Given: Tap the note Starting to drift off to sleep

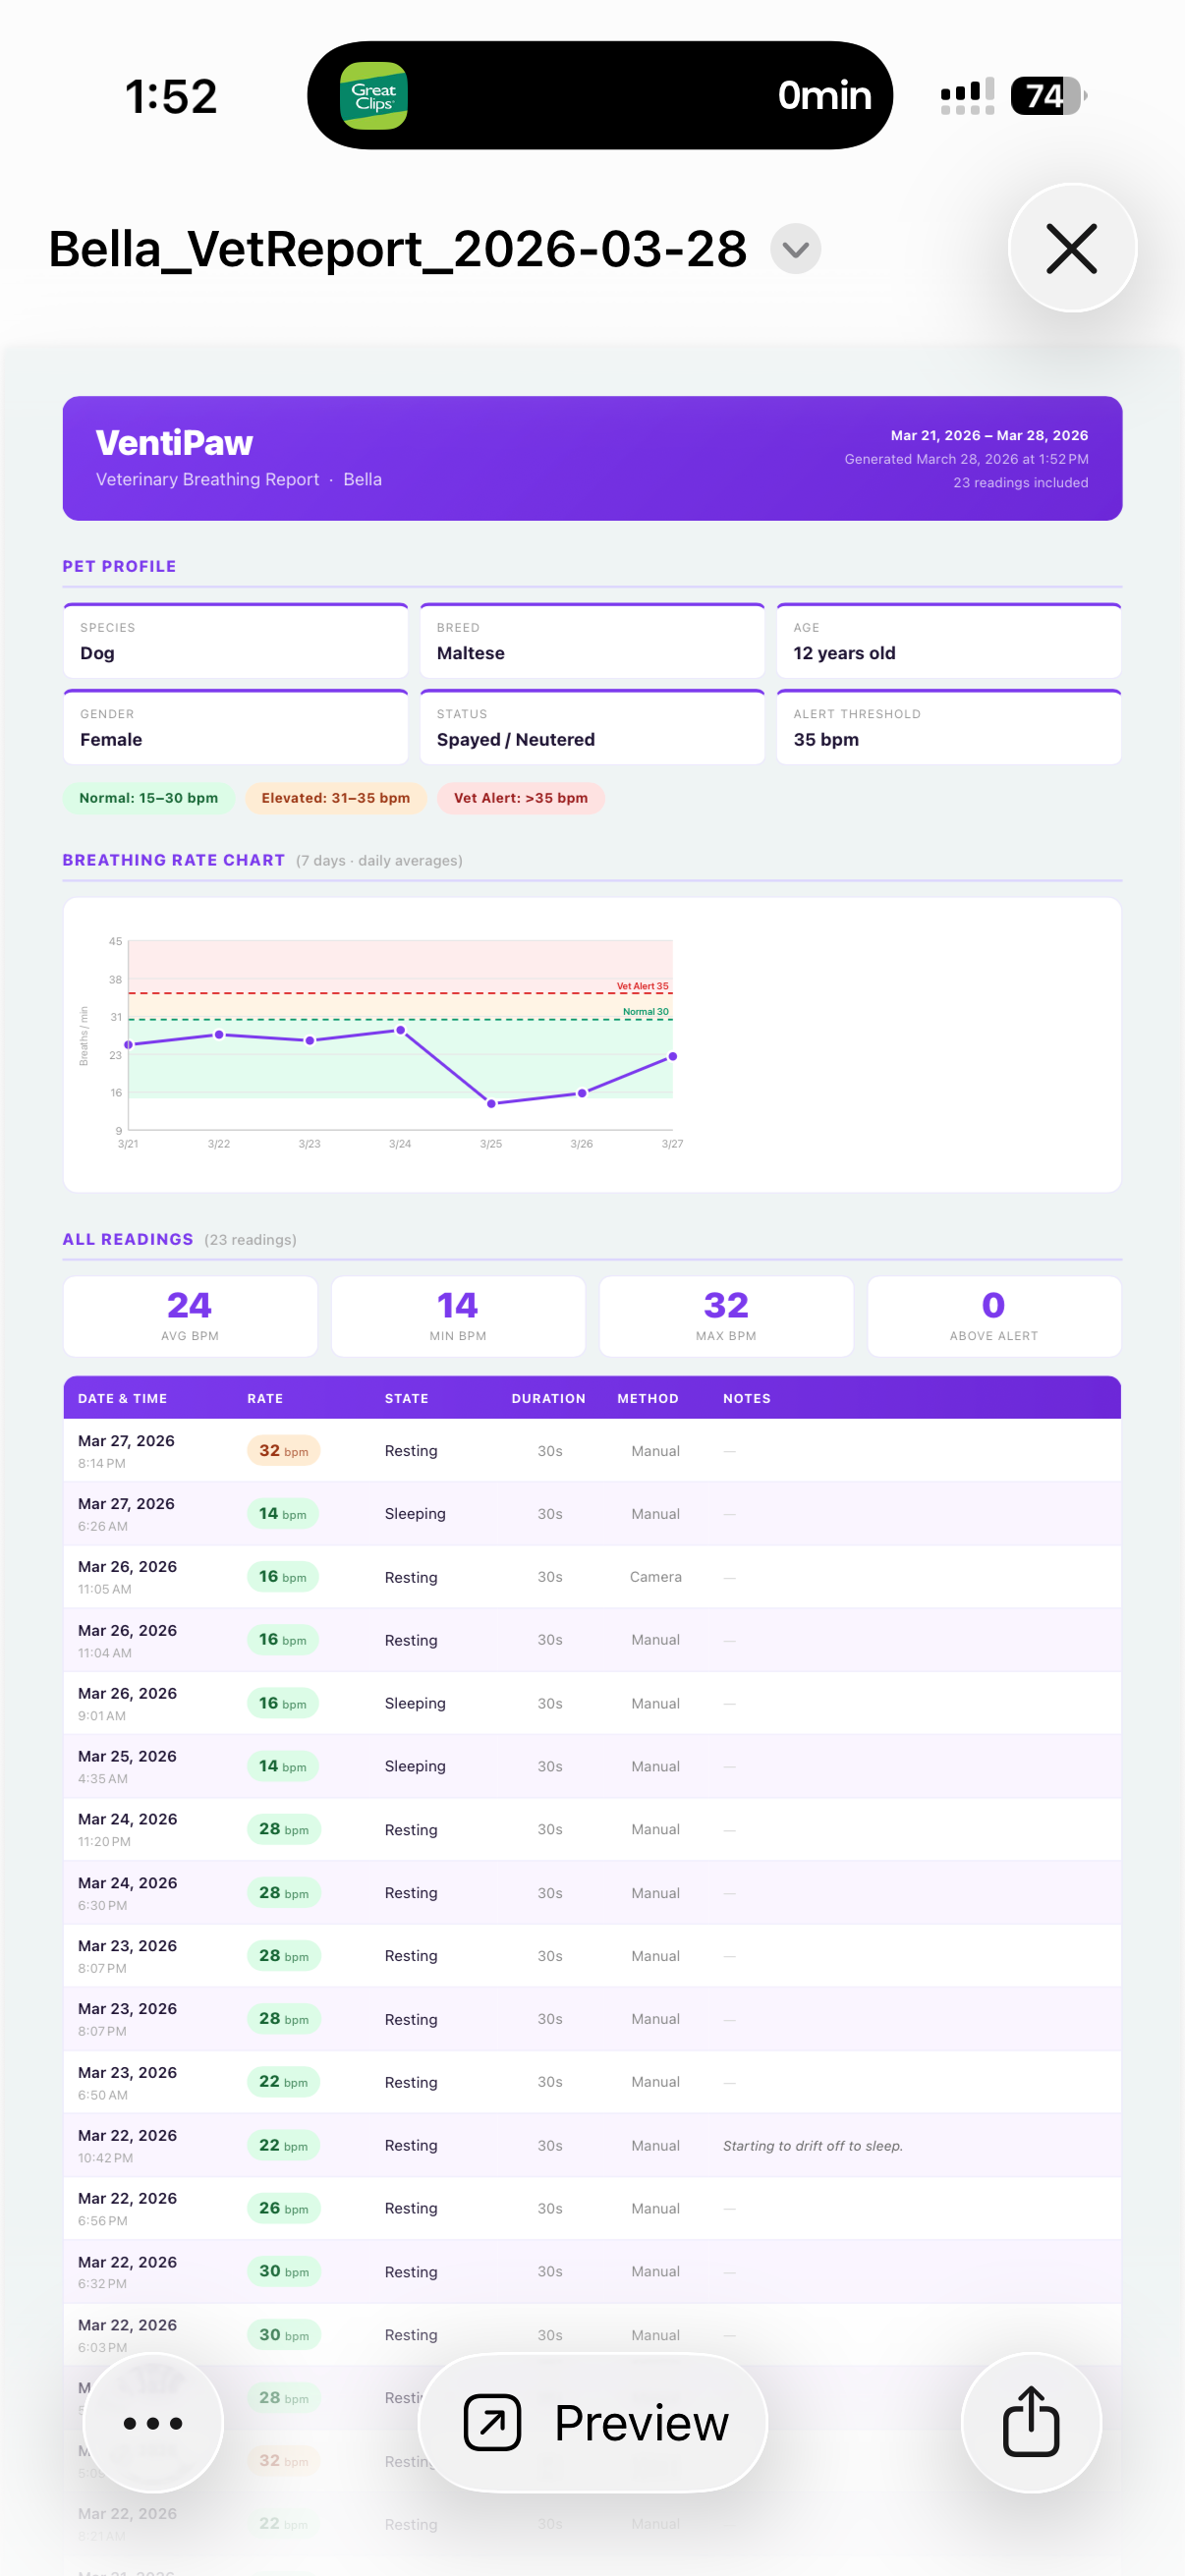Looking at the screenshot, I should [812, 2145].
